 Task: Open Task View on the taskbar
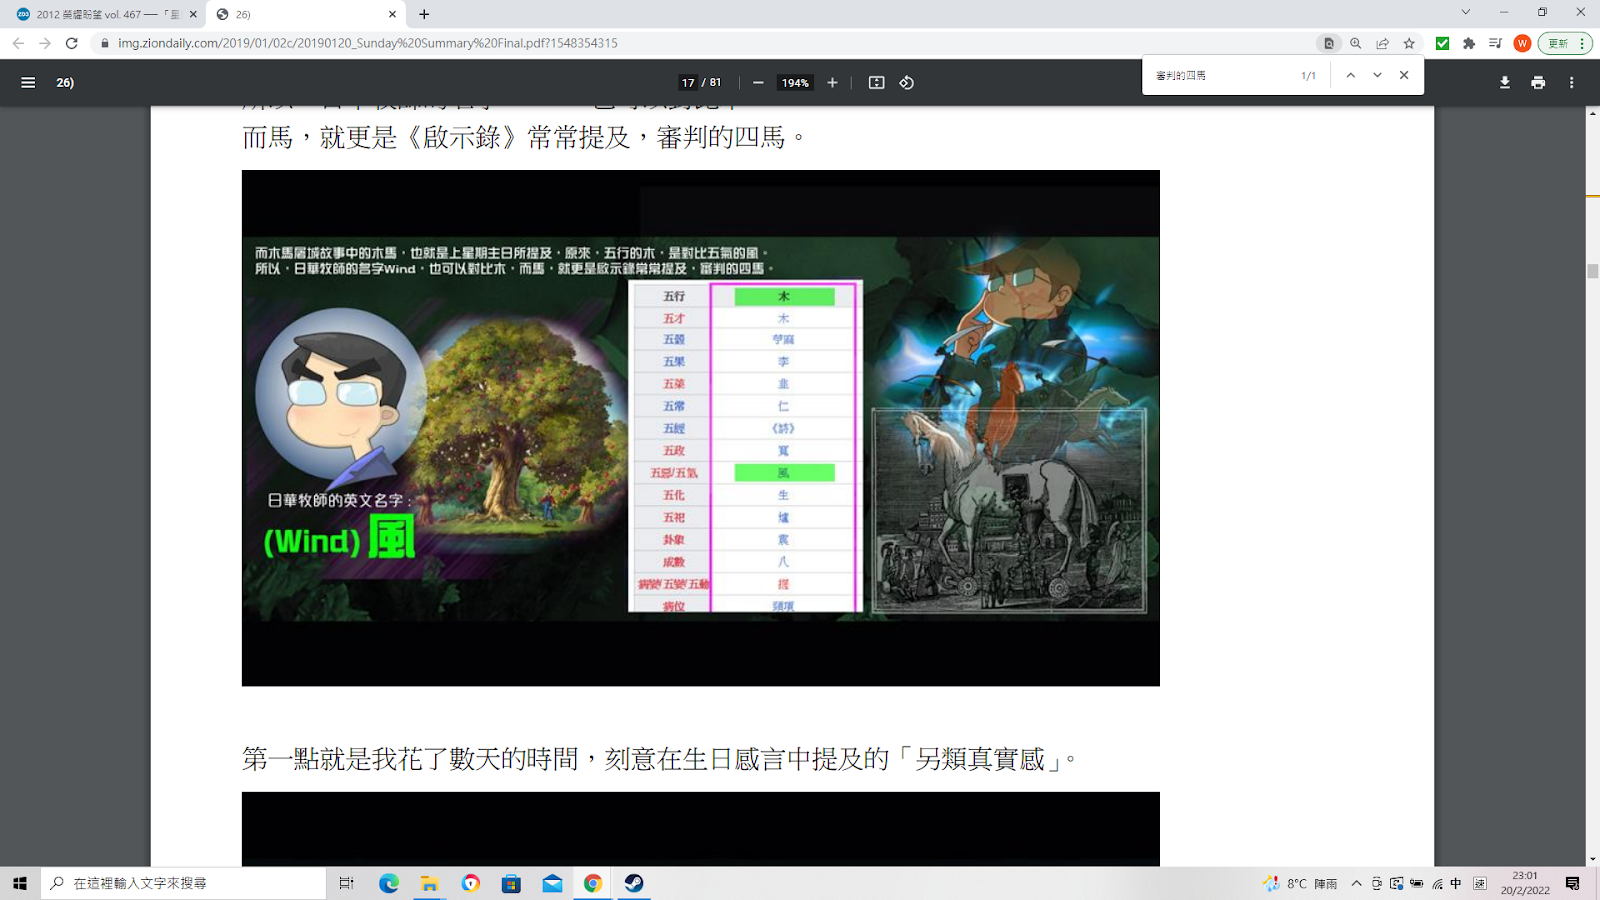[x=346, y=883]
